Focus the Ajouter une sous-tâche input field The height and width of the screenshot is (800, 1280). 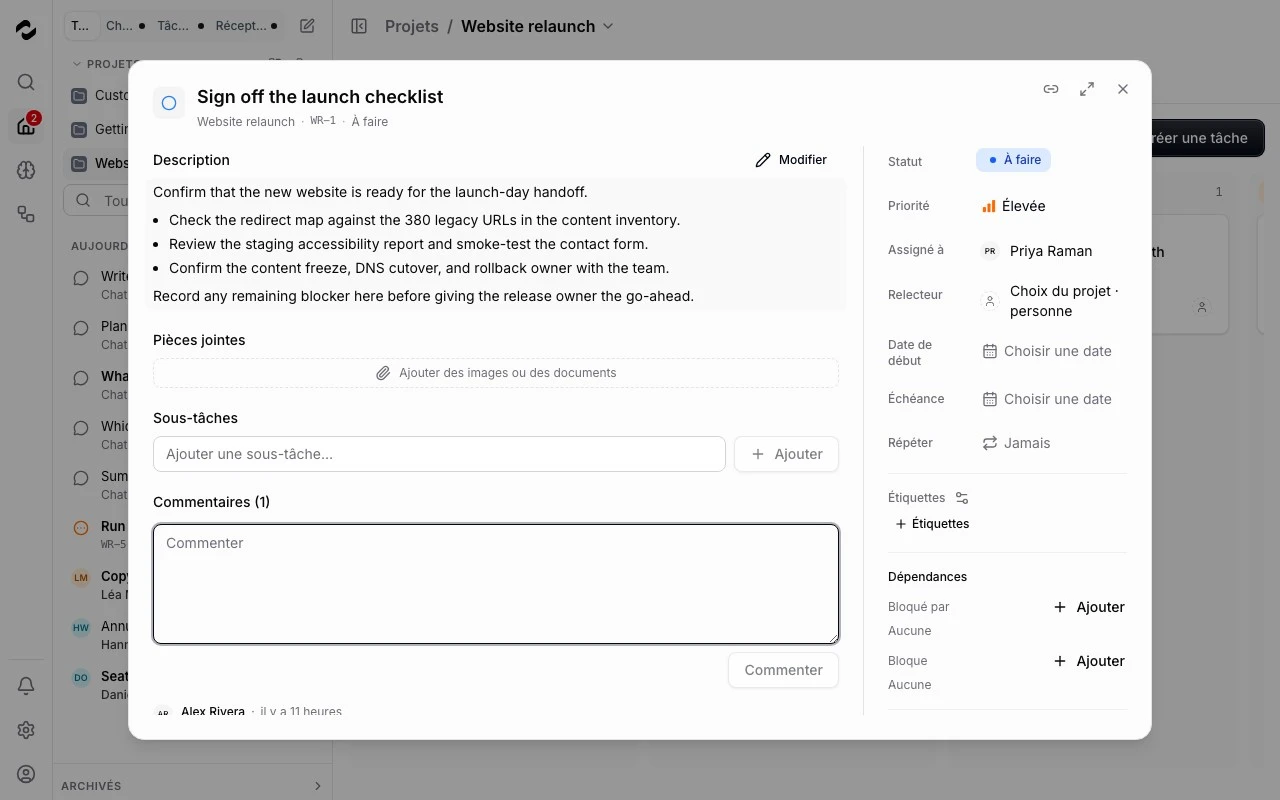point(439,454)
